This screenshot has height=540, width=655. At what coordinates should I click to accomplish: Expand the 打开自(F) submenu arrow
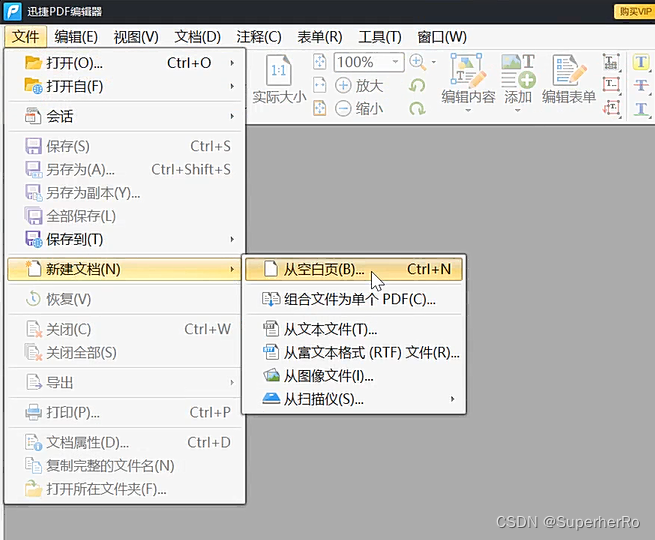(232, 86)
